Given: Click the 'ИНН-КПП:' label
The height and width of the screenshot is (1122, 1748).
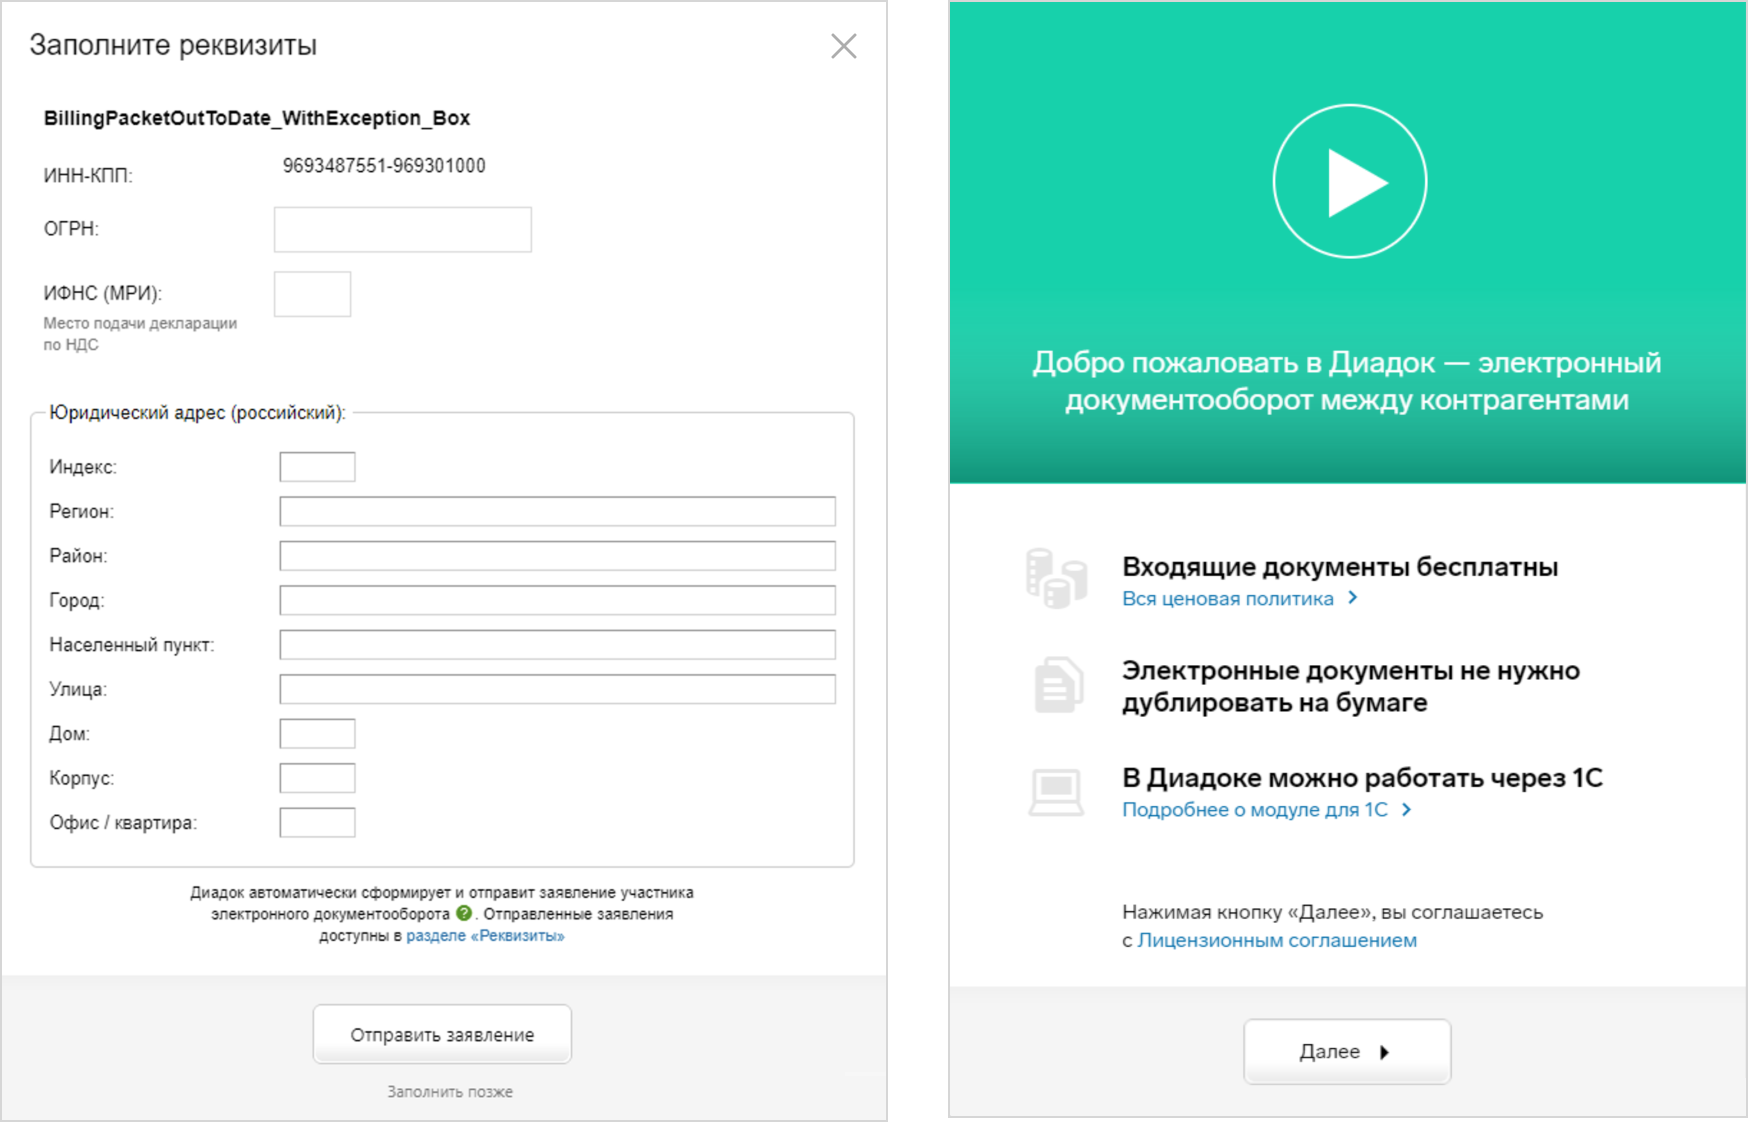Looking at the screenshot, I should coord(88,176).
